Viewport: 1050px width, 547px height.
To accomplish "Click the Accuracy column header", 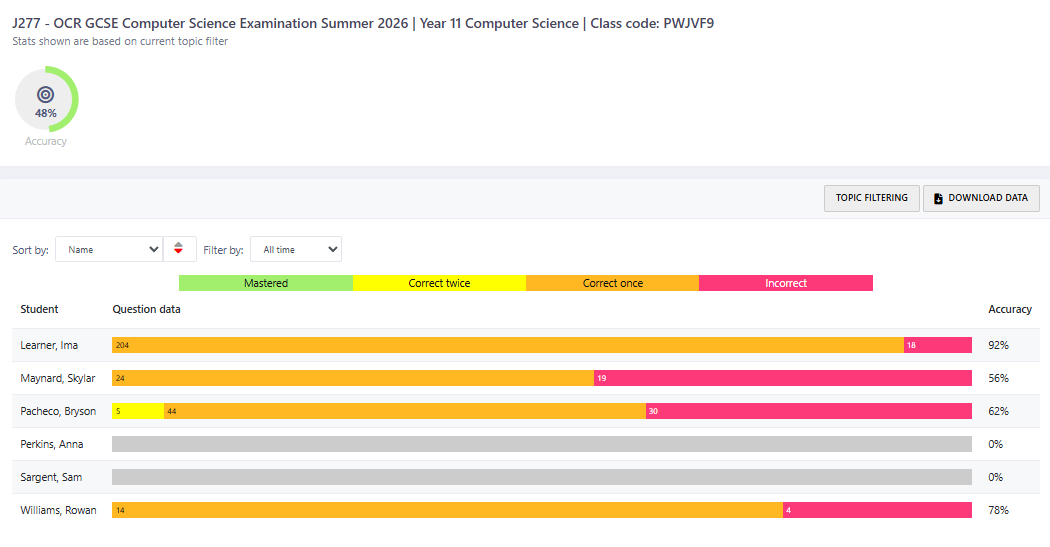I will tap(1009, 309).
